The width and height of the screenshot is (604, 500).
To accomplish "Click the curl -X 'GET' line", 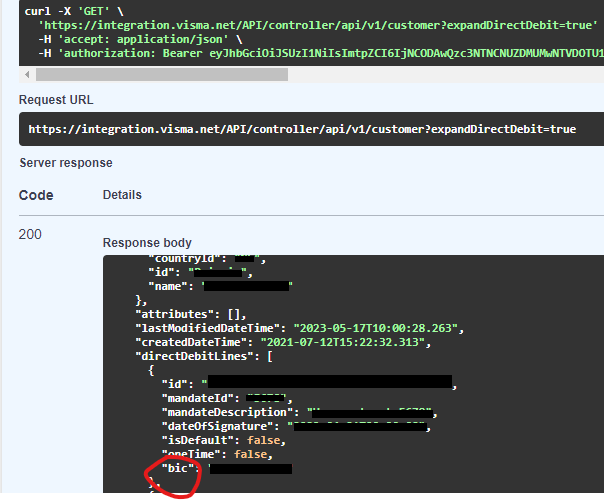I will pyautogui.click(x=74, y=11).
